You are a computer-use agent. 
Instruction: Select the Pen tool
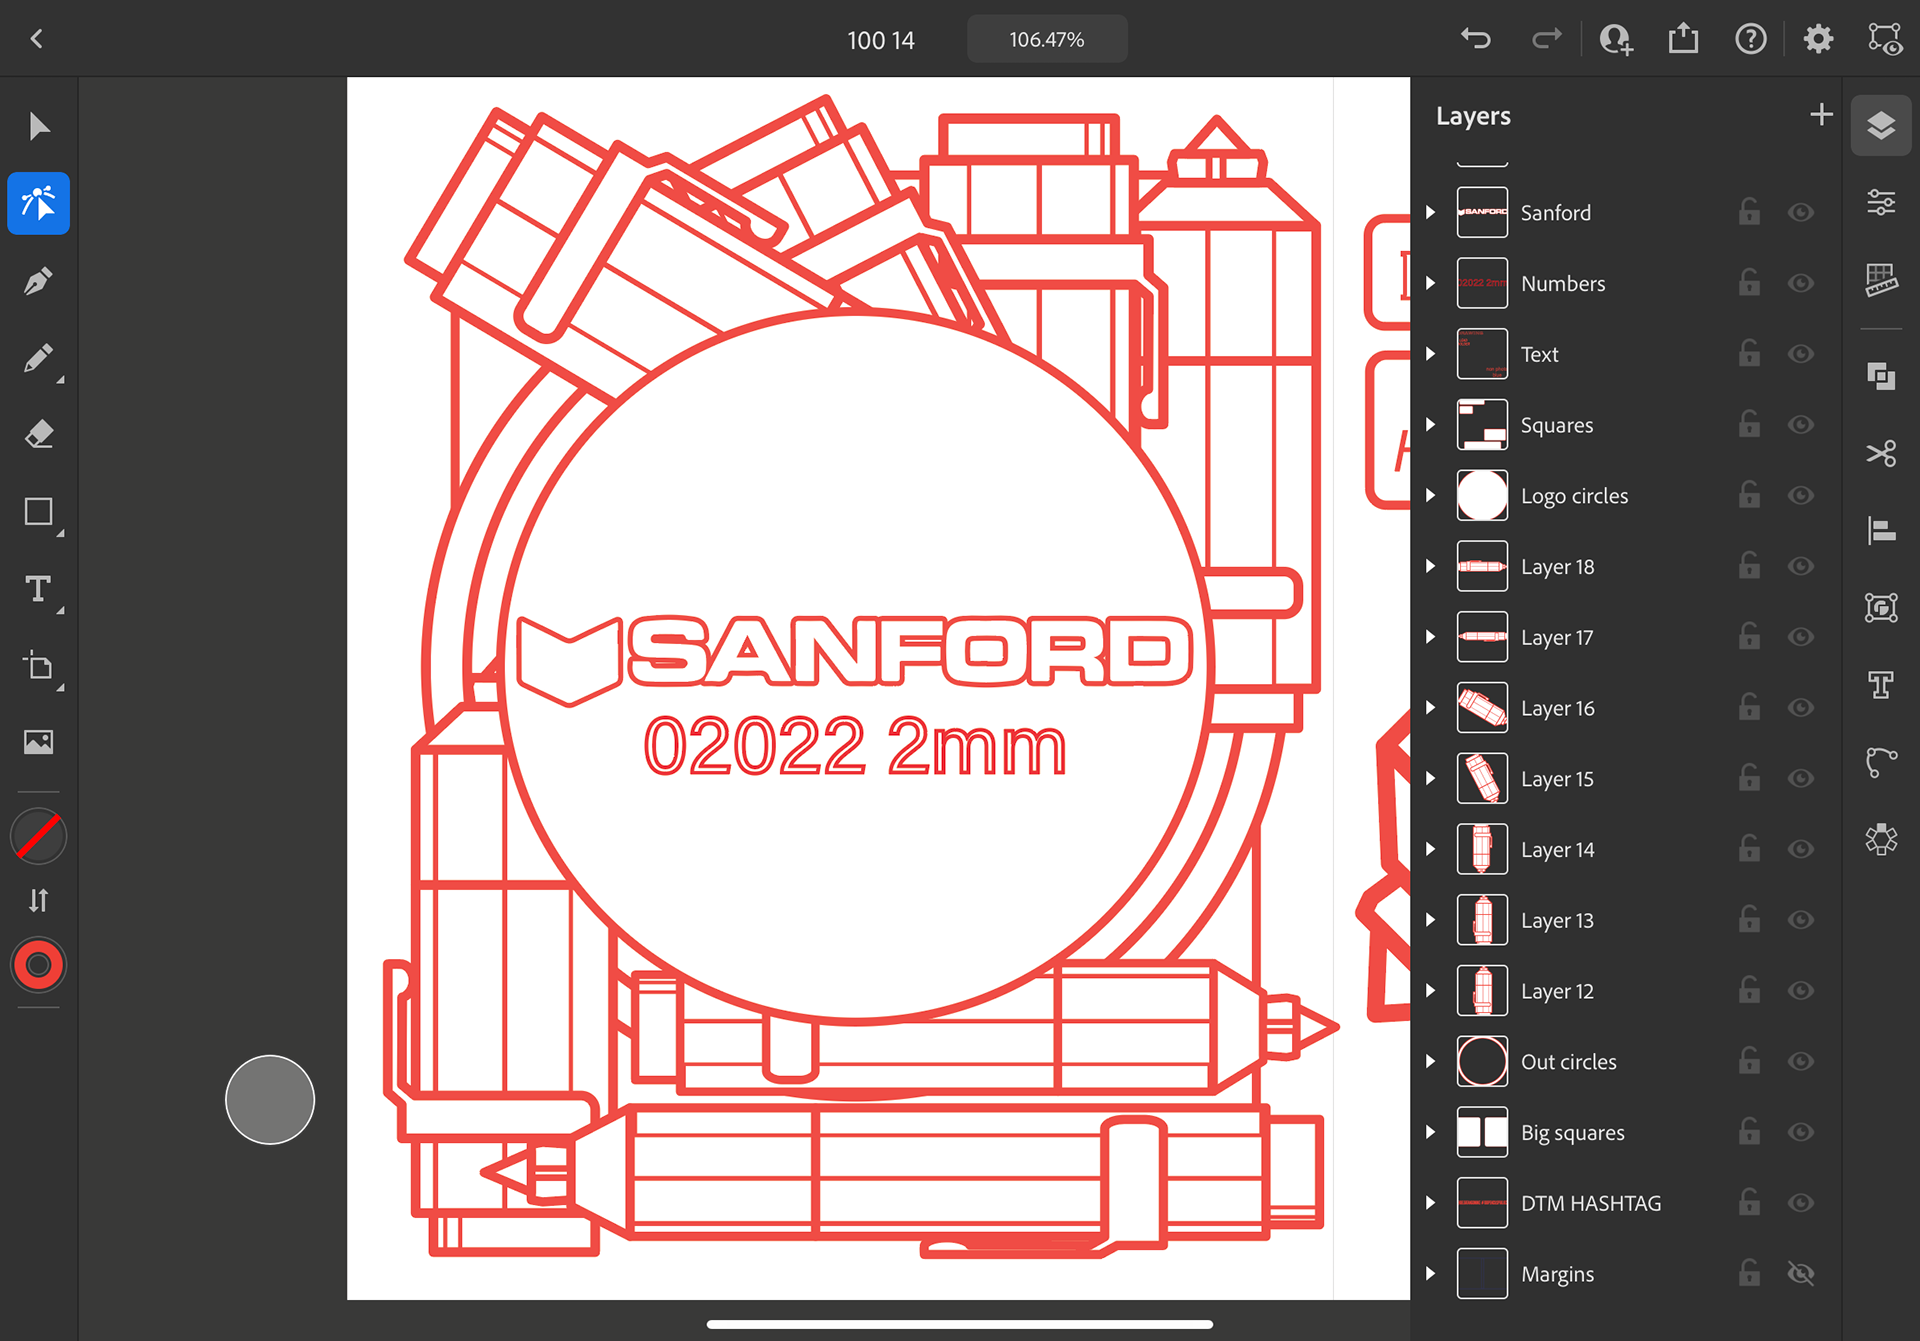[39, 281]
